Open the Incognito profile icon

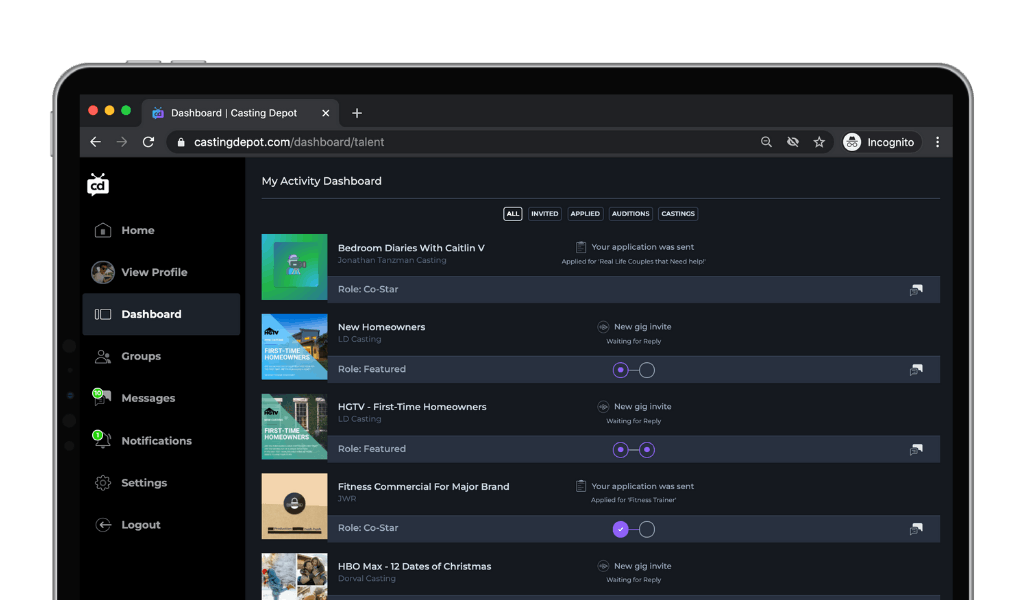click(852, 142)
